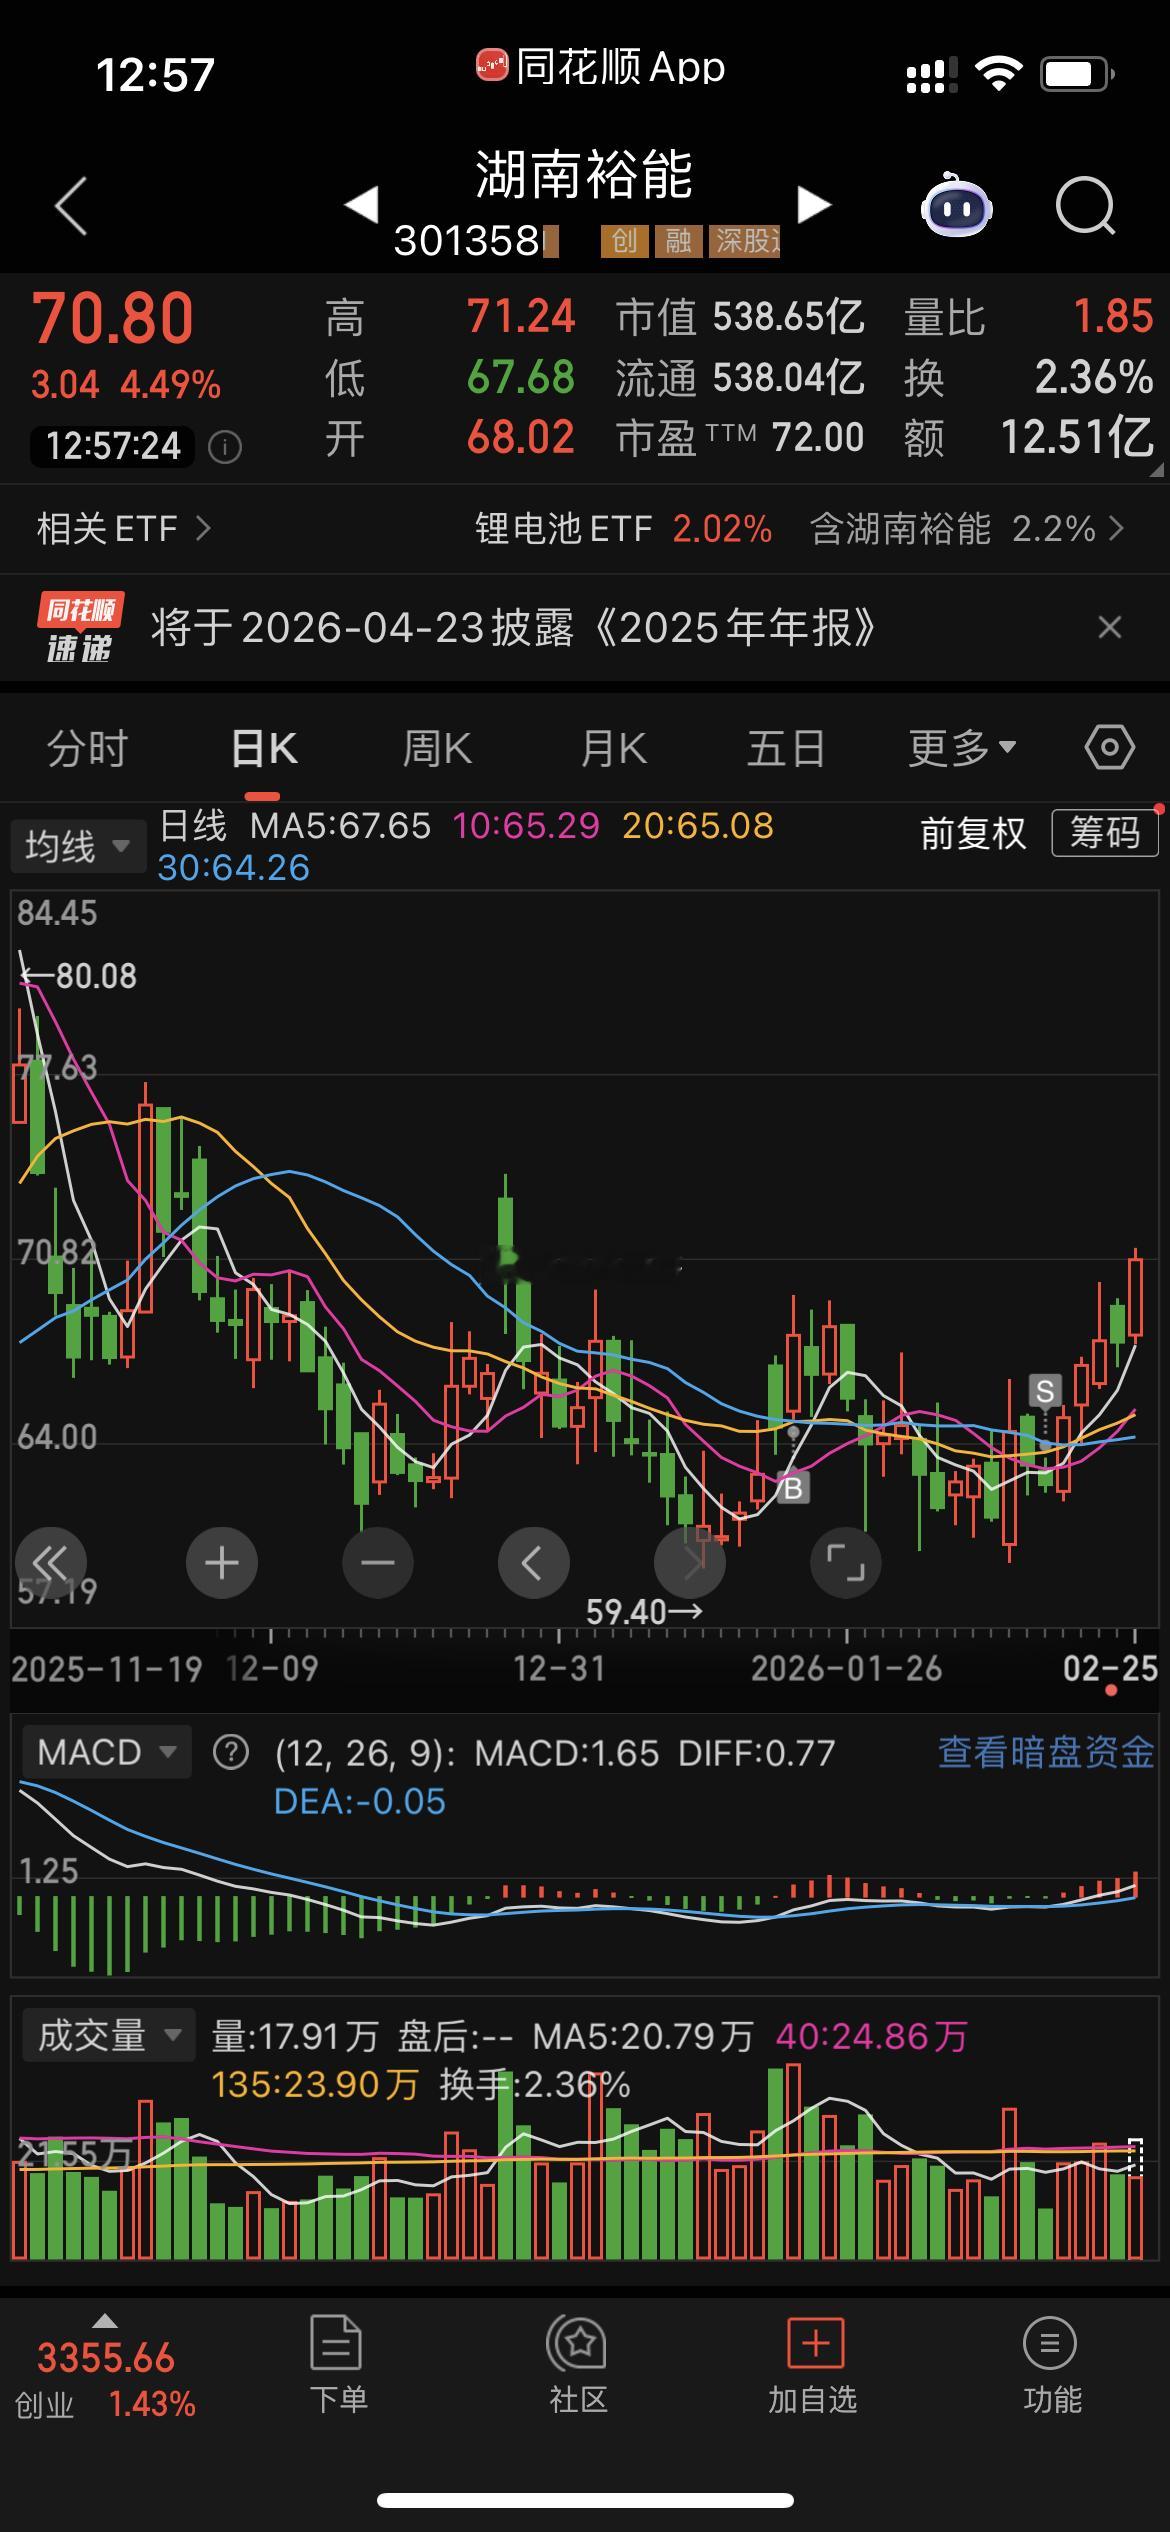Screen dimensions: 1170x2532
Task: Tap stock name 湖南裕能 title
Action: 584,175
